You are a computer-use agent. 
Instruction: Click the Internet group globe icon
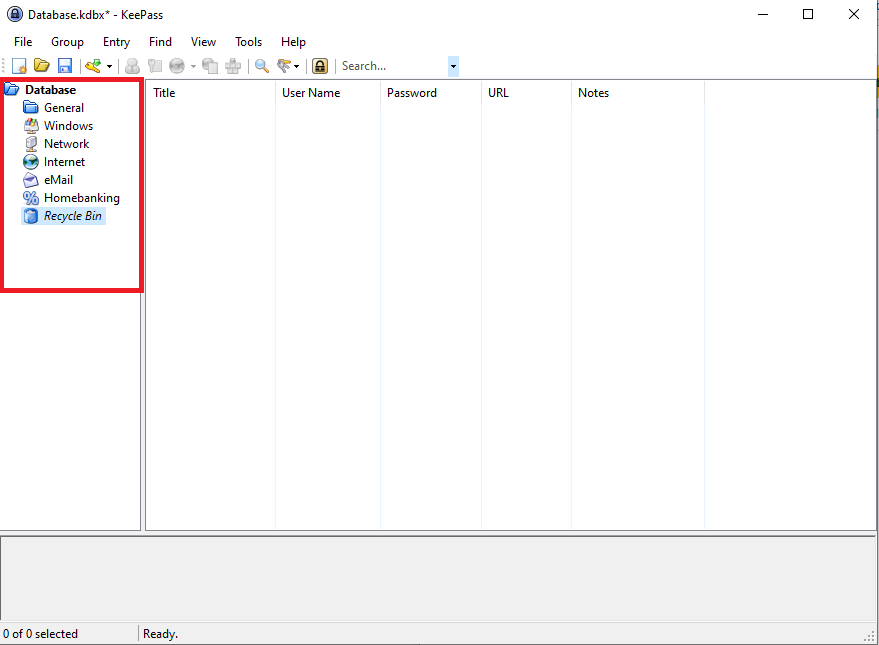tap(29, 161)
